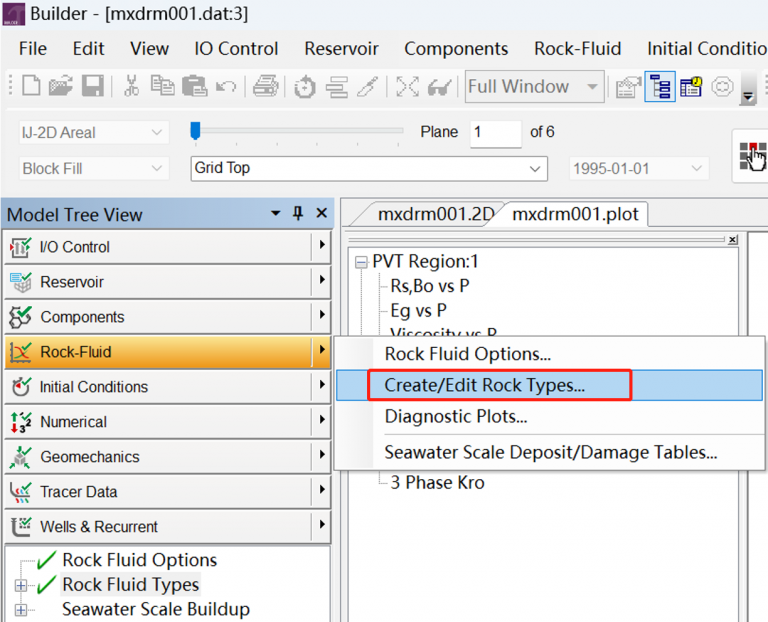The image size is (768, 622).
Task: Switch to the mxdrm001.2D tab
Action: click(x=436, y=214)
